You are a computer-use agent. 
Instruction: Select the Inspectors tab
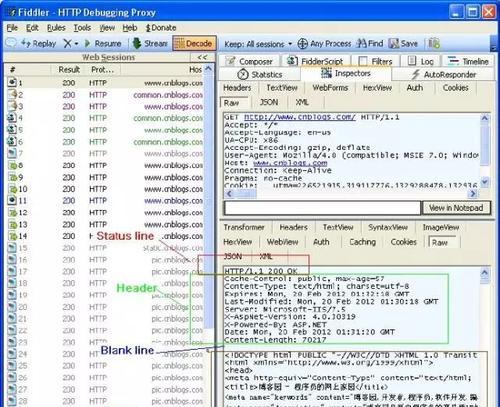tap(346, 73)
